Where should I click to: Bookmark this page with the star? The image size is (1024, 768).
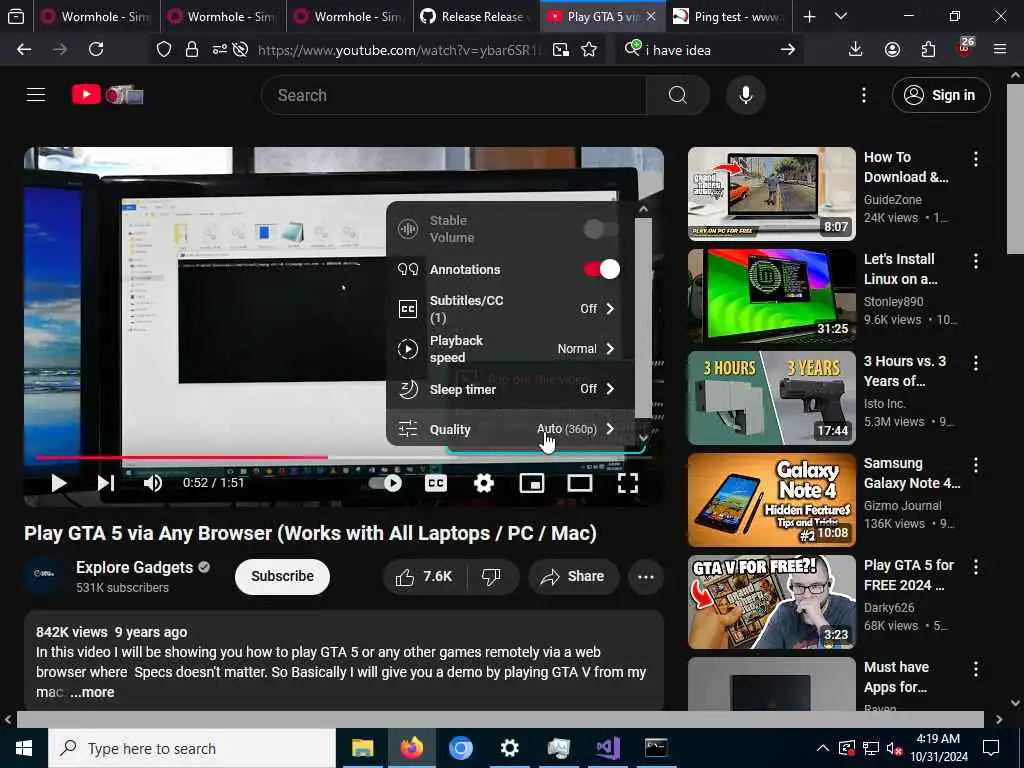point(589,49)
